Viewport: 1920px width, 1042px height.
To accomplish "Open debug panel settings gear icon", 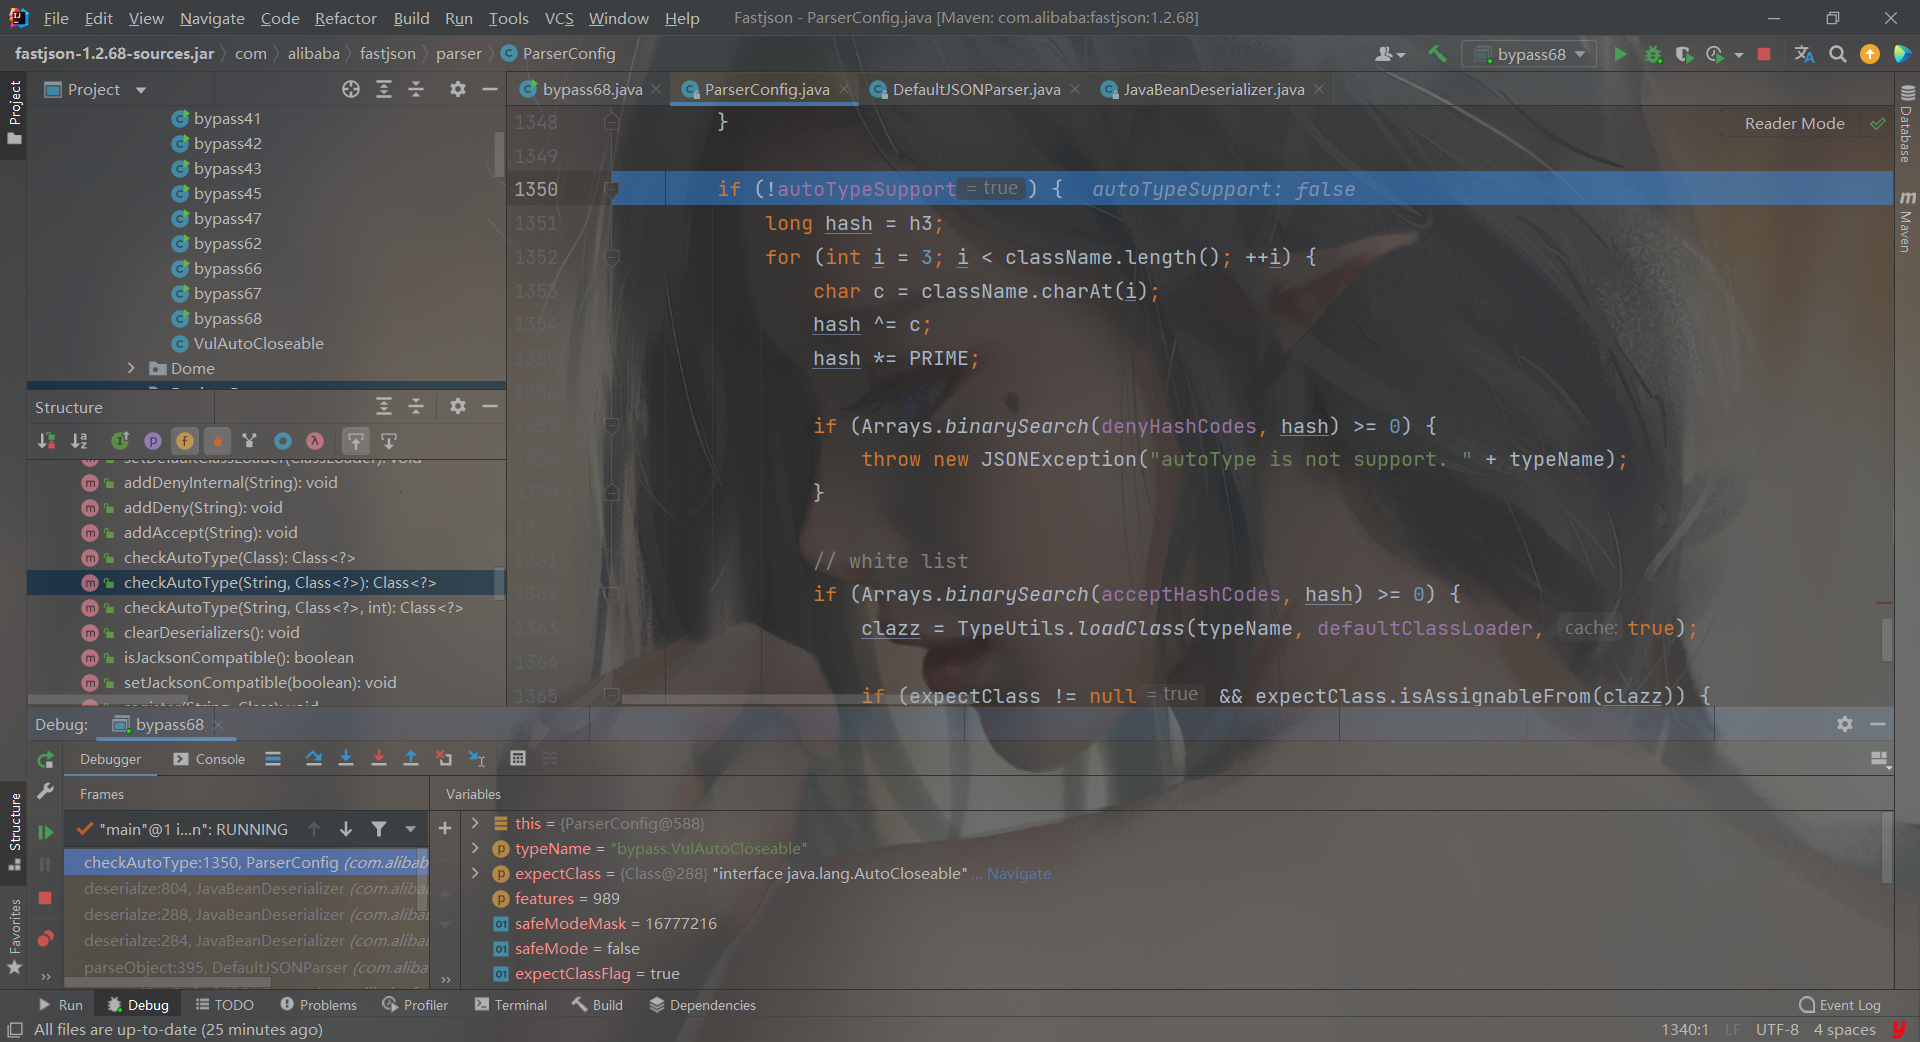I will [1845, 724].
